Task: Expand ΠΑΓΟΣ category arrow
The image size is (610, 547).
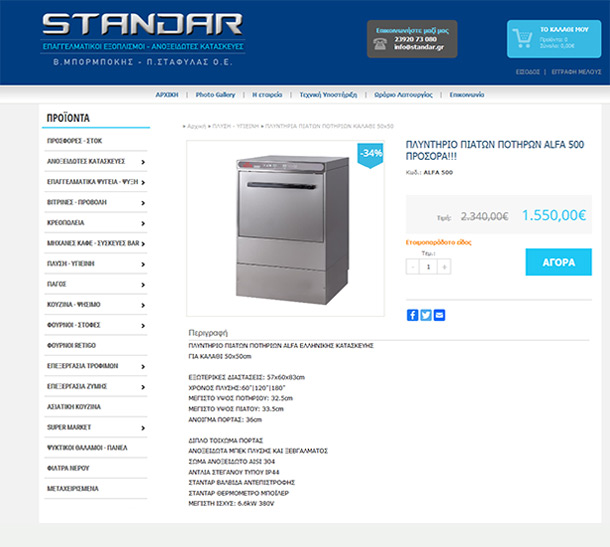Action: click(143, 285)
